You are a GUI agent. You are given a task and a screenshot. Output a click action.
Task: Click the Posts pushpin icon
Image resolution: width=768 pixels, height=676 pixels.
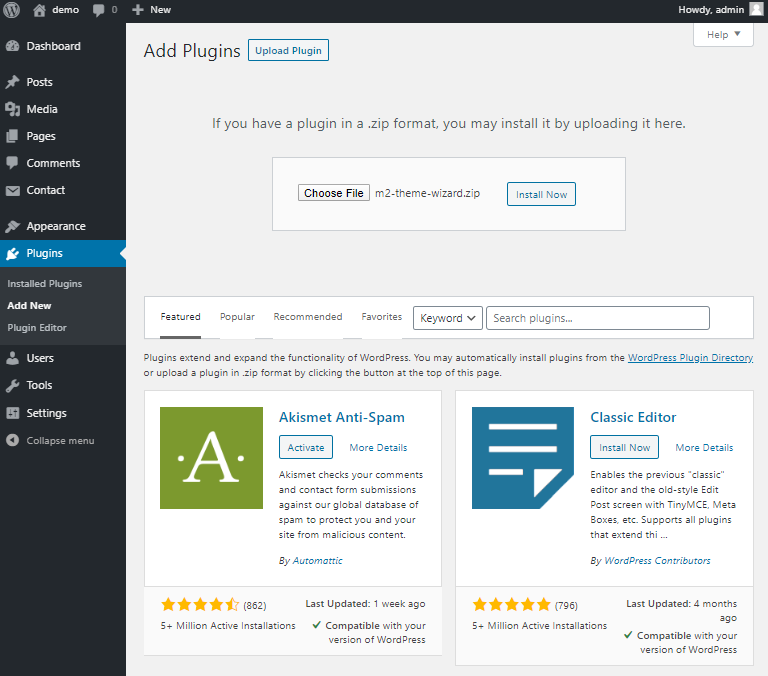12,82
